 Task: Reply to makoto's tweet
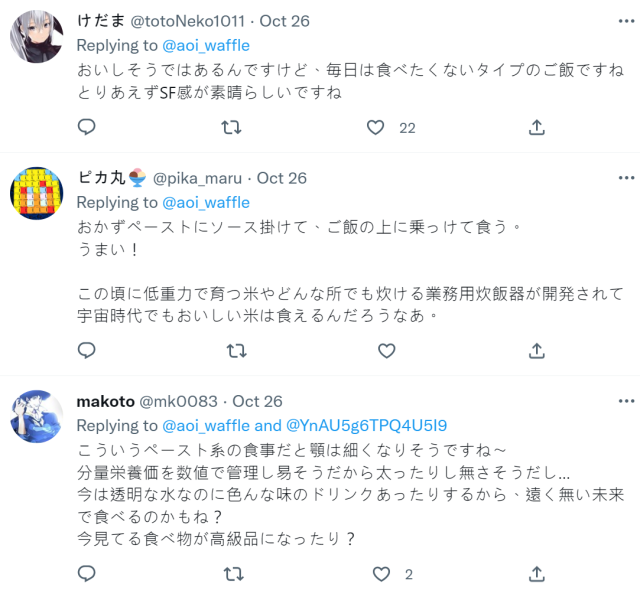tap(87, 574)
